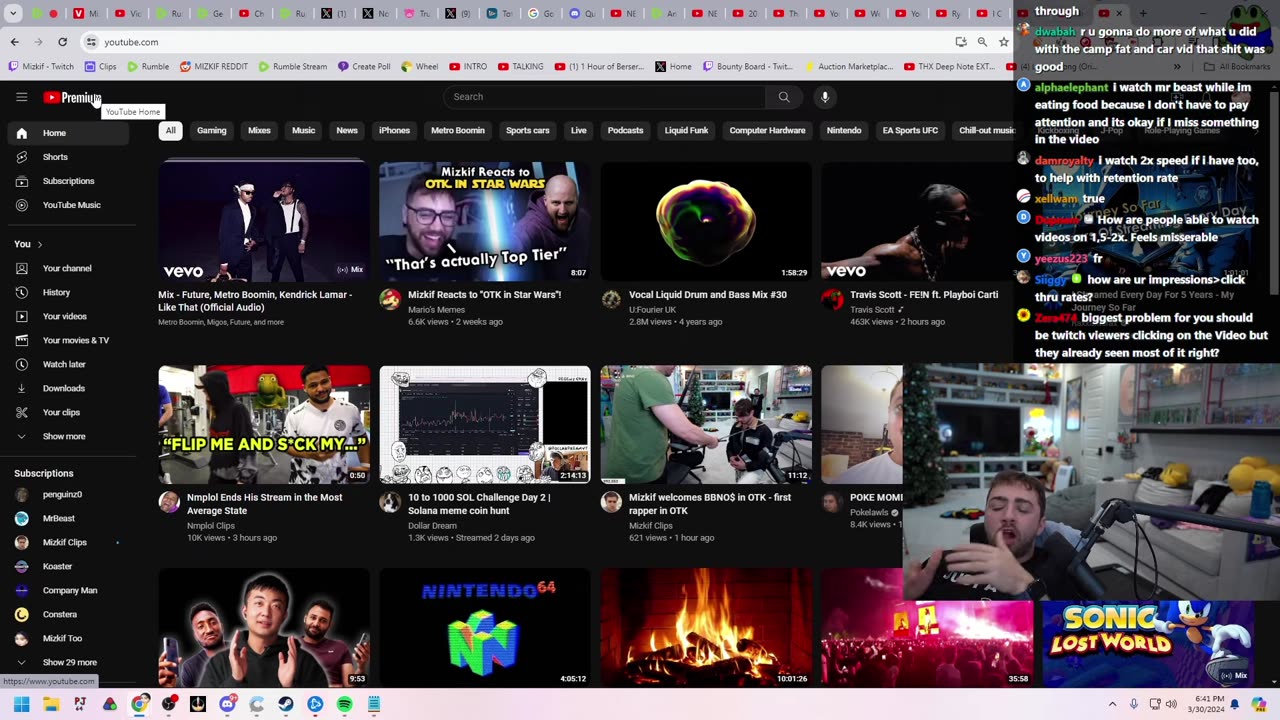Click the OBS icon in the taskbar
The image size is (1280, 720).
[168, 704]
